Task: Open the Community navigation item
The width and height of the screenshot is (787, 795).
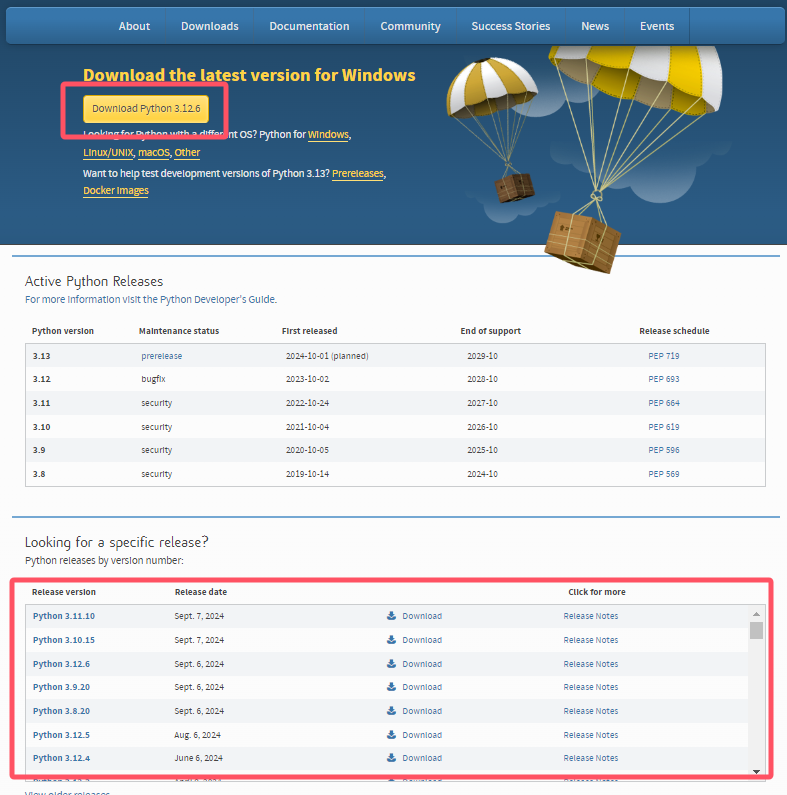Action: point(410,26)
